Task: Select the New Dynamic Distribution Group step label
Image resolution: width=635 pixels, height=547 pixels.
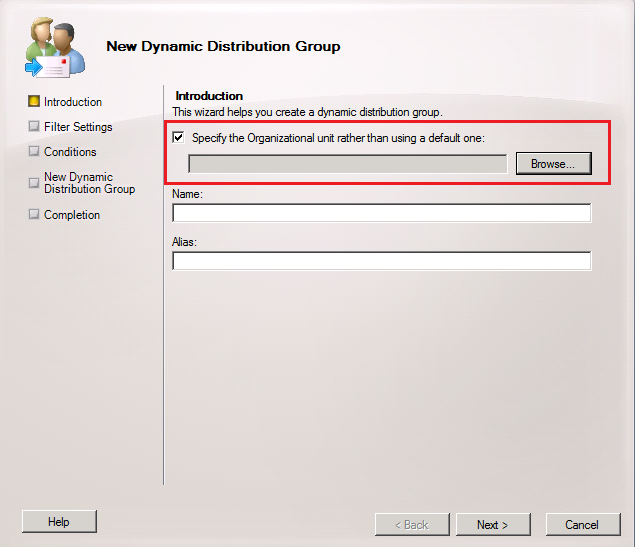Action: pos(89,183)
